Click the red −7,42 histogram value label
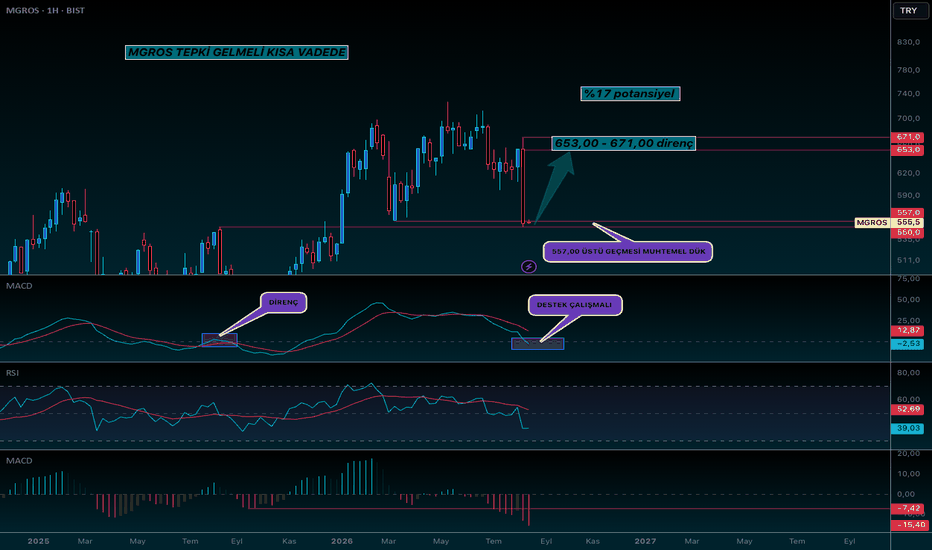The image size is (932, 550). 907,508
